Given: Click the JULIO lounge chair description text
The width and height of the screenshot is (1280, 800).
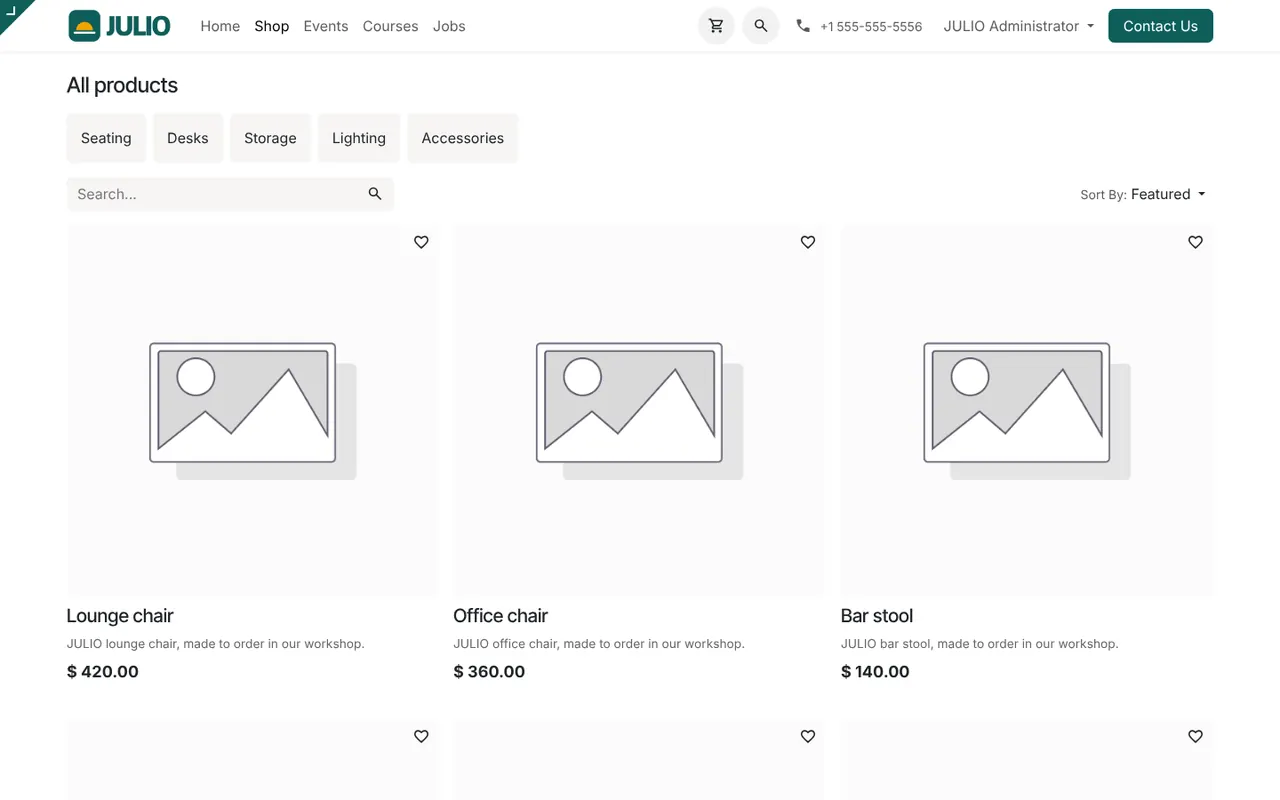Looking at the screenshot, I should click(x=215, y=644).
